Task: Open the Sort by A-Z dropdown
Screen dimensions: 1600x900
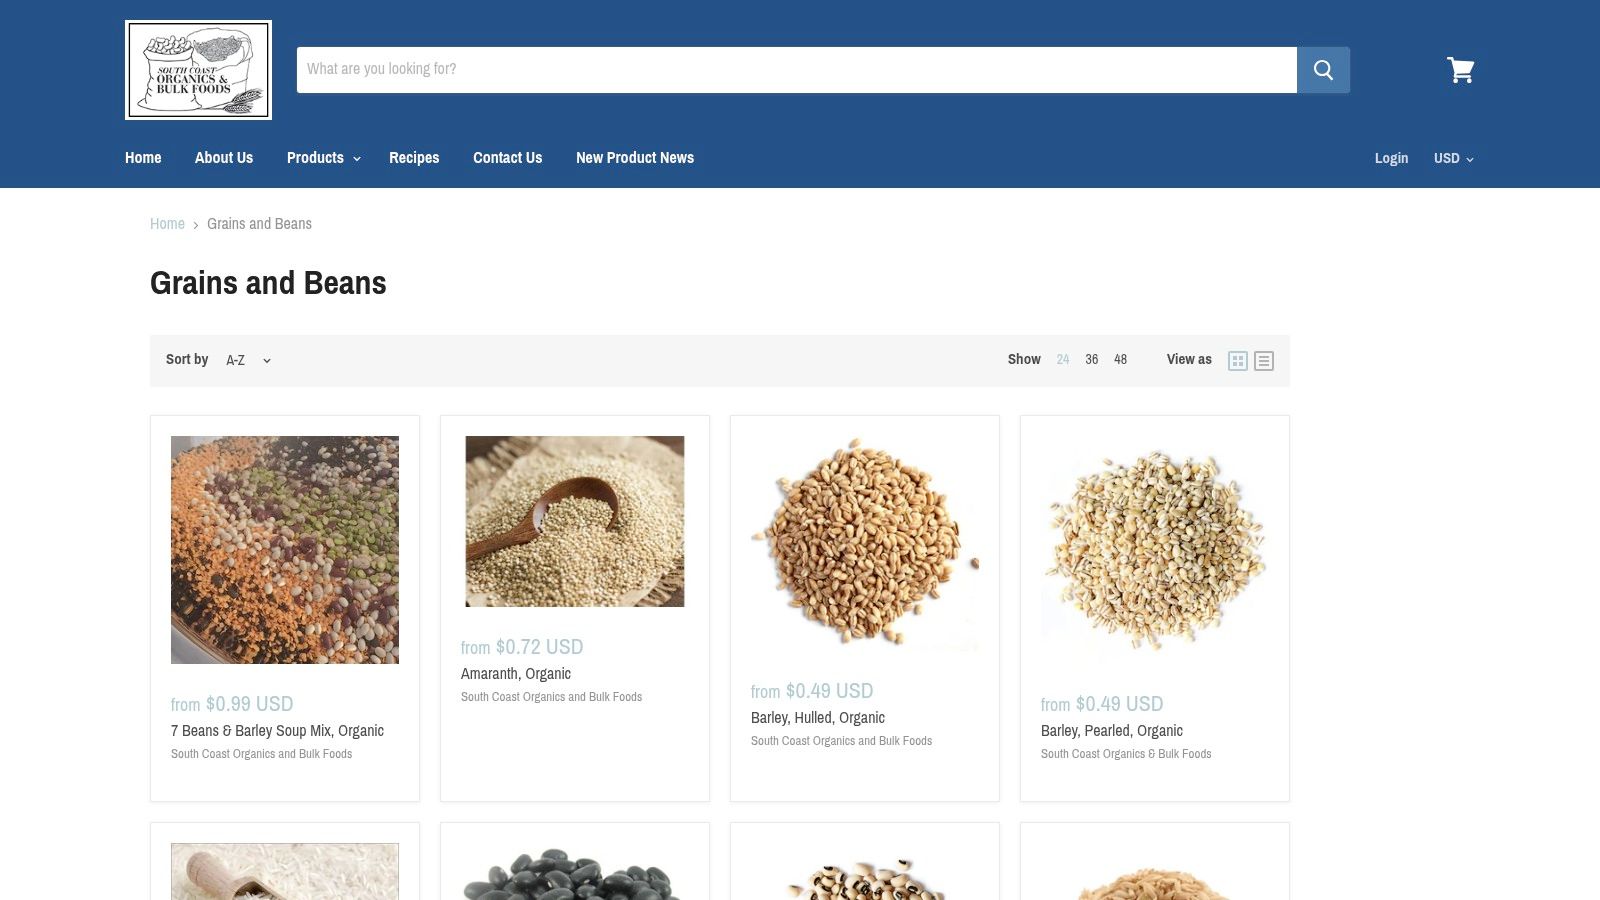Action: point(245,359)
